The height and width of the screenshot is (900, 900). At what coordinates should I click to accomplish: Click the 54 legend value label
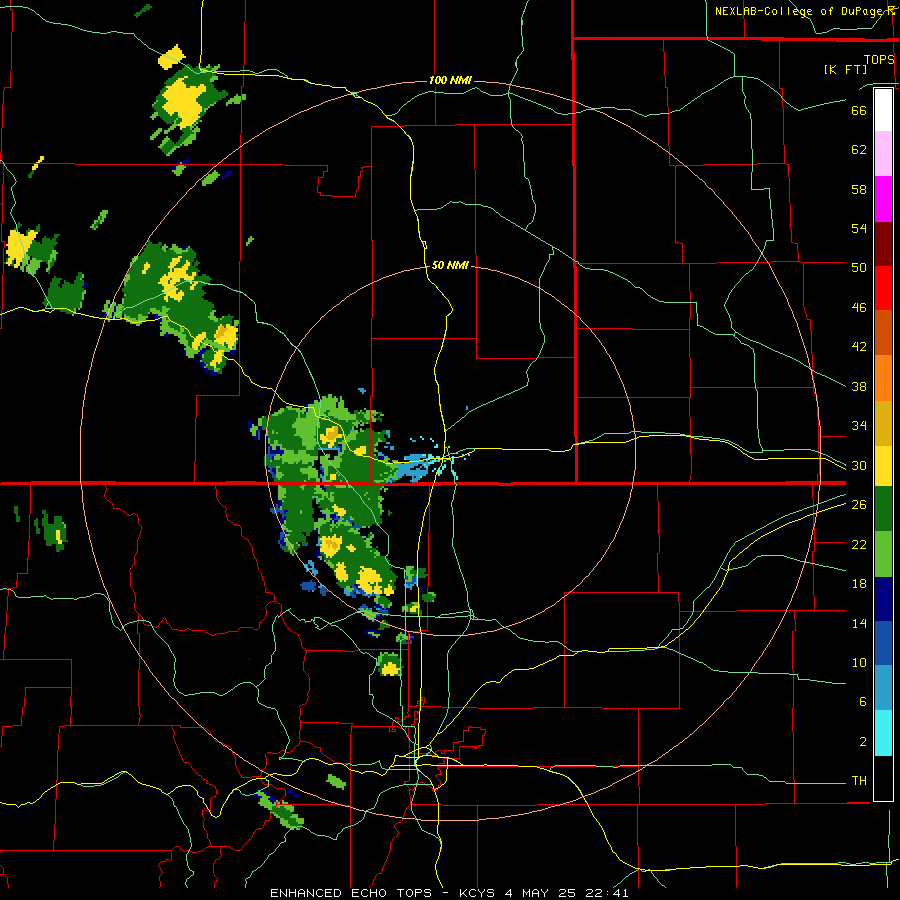click(x=859, y=228)
